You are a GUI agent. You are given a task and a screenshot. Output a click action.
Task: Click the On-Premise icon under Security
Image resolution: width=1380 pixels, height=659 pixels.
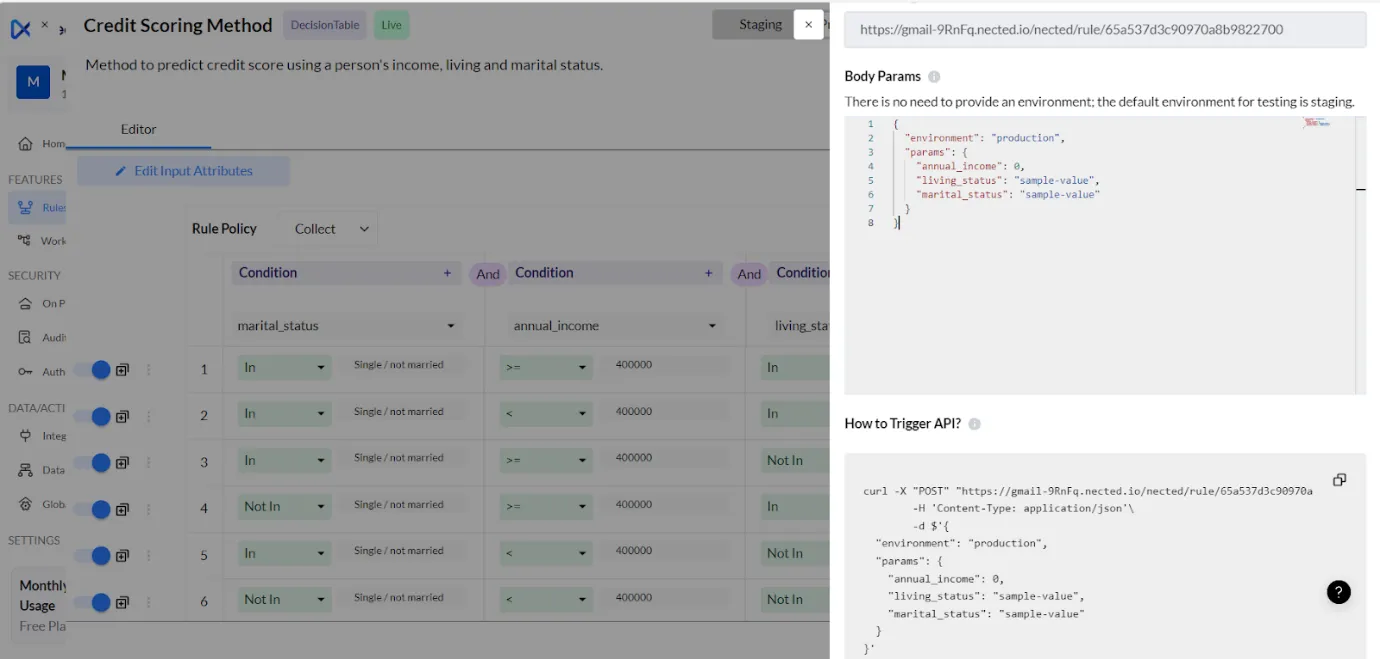(25, 304)
